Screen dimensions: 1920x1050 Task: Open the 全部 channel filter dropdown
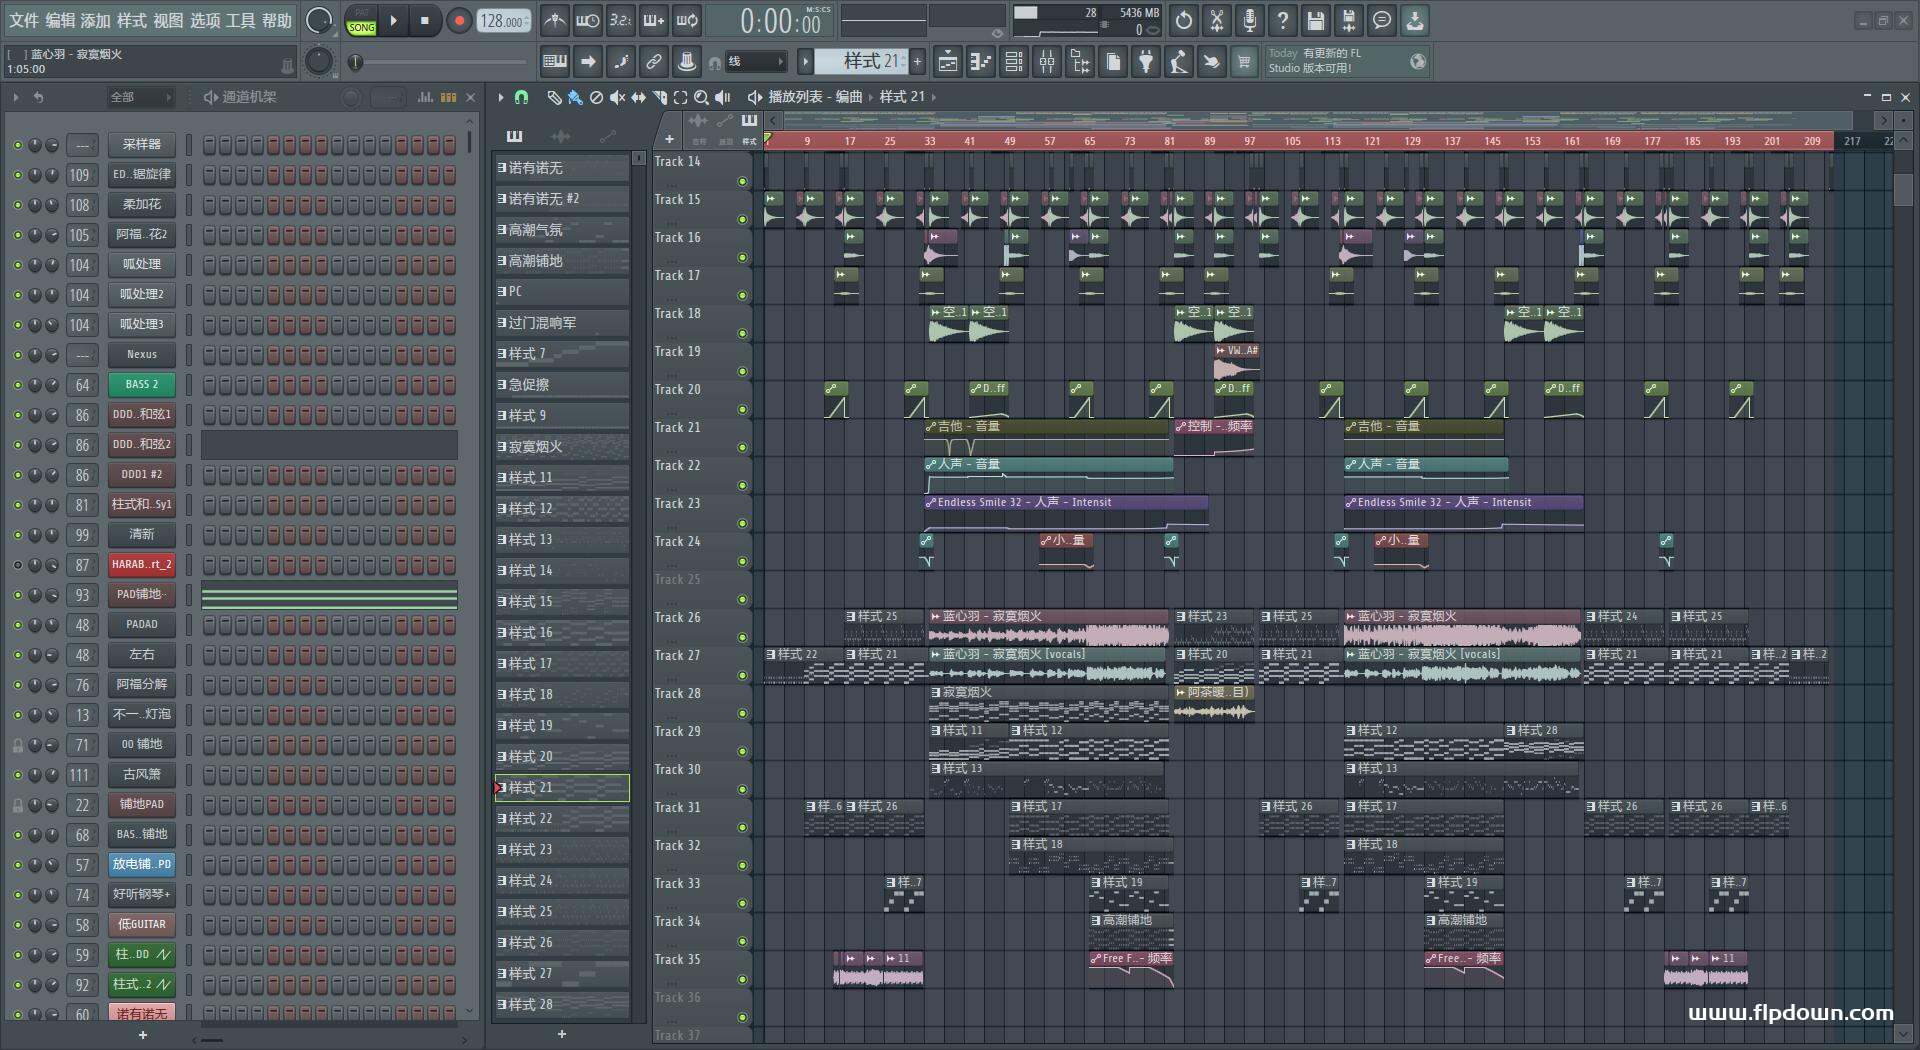pyautogui.click(x=141, y=97)
